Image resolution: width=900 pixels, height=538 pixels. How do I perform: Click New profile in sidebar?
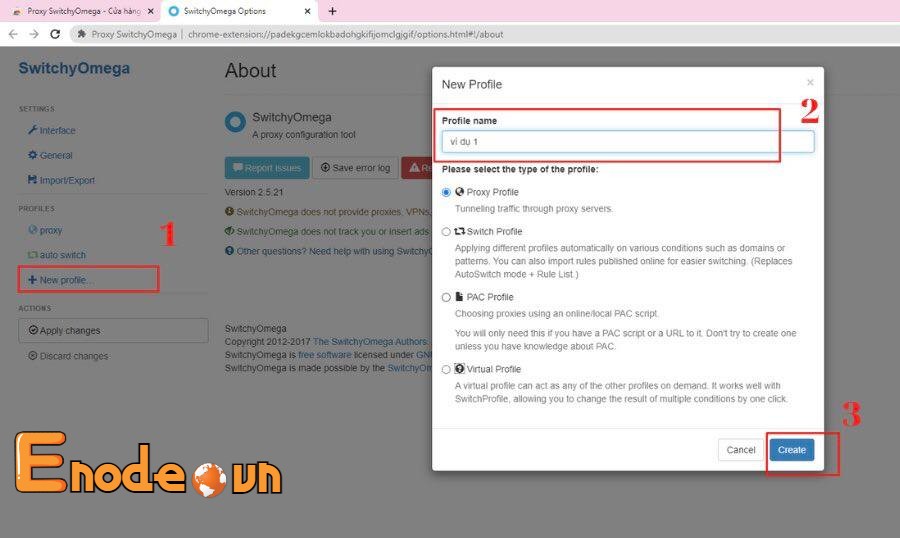(x=62, y=280)
